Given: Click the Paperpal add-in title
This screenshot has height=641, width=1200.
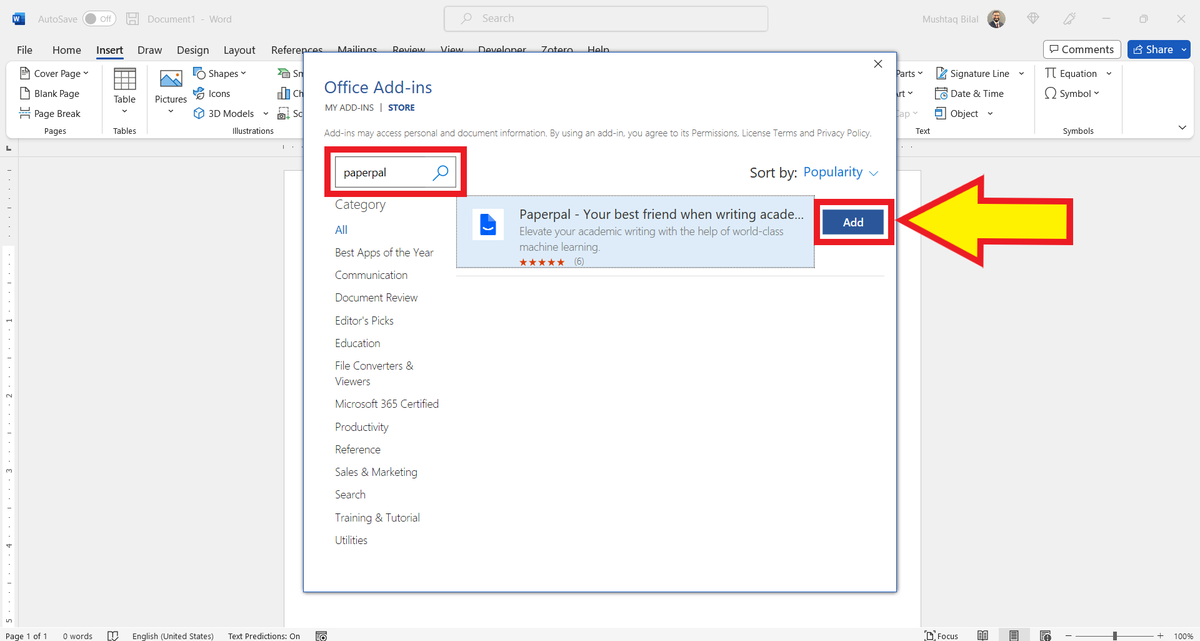Looking at the screenshot, I should point(661,214).
